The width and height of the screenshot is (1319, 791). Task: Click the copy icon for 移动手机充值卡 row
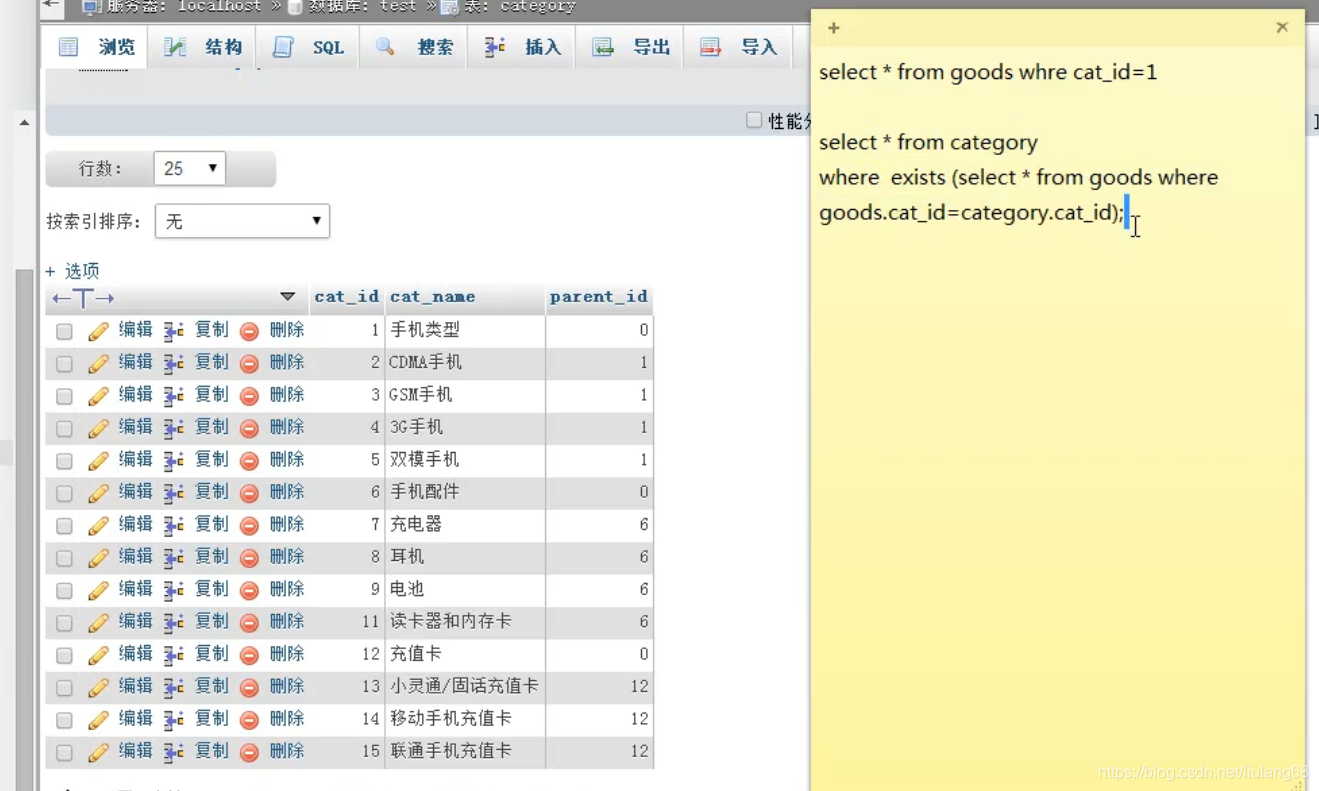[x=174, y=720]
